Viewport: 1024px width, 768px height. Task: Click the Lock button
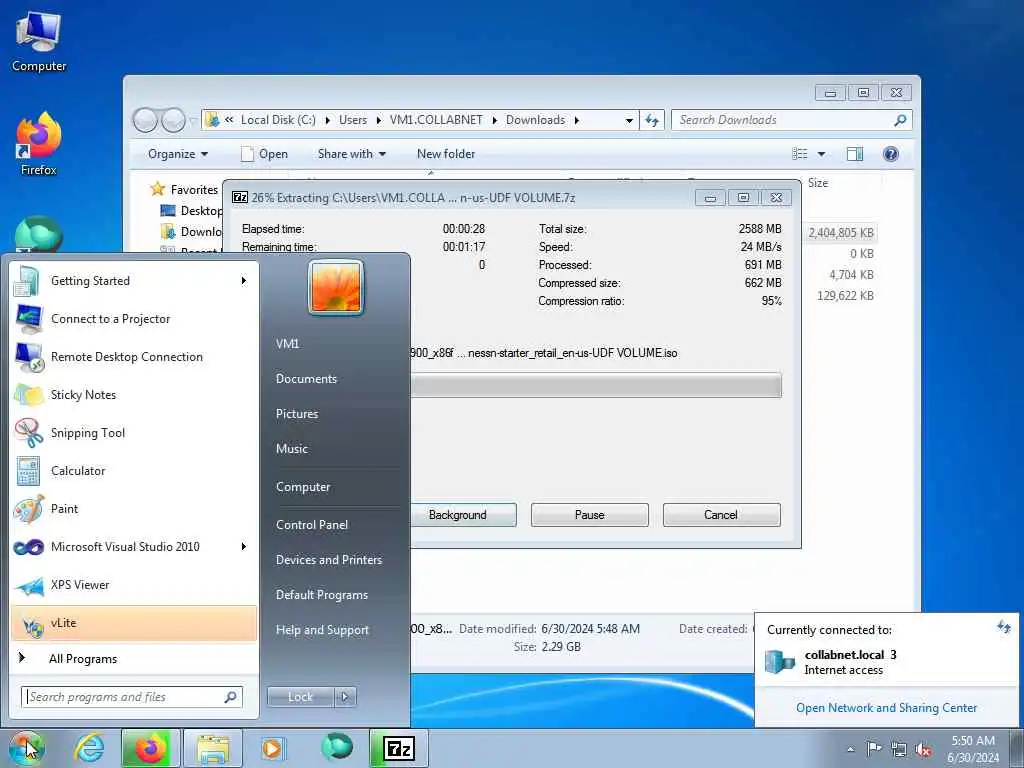click(300, 697)
